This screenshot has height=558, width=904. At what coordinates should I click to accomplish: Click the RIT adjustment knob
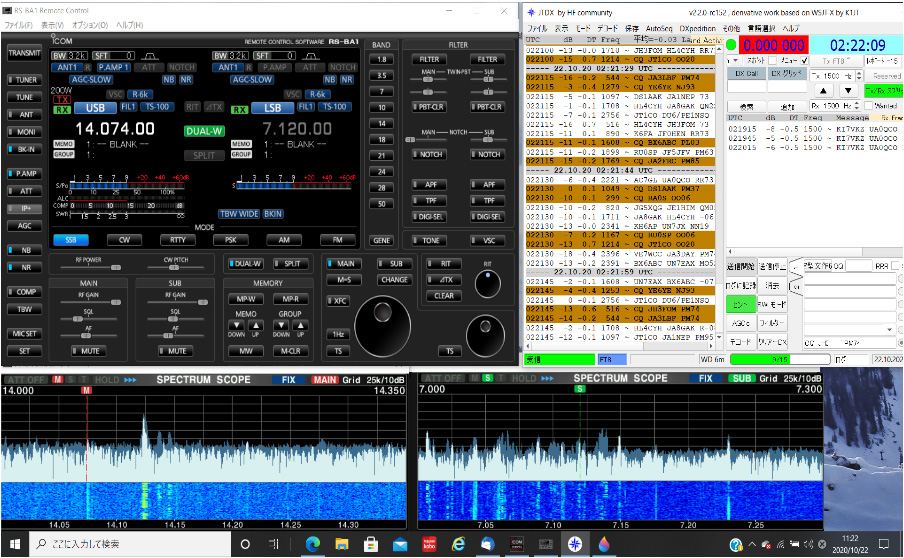pyautogui.click(x=488, y=283)
